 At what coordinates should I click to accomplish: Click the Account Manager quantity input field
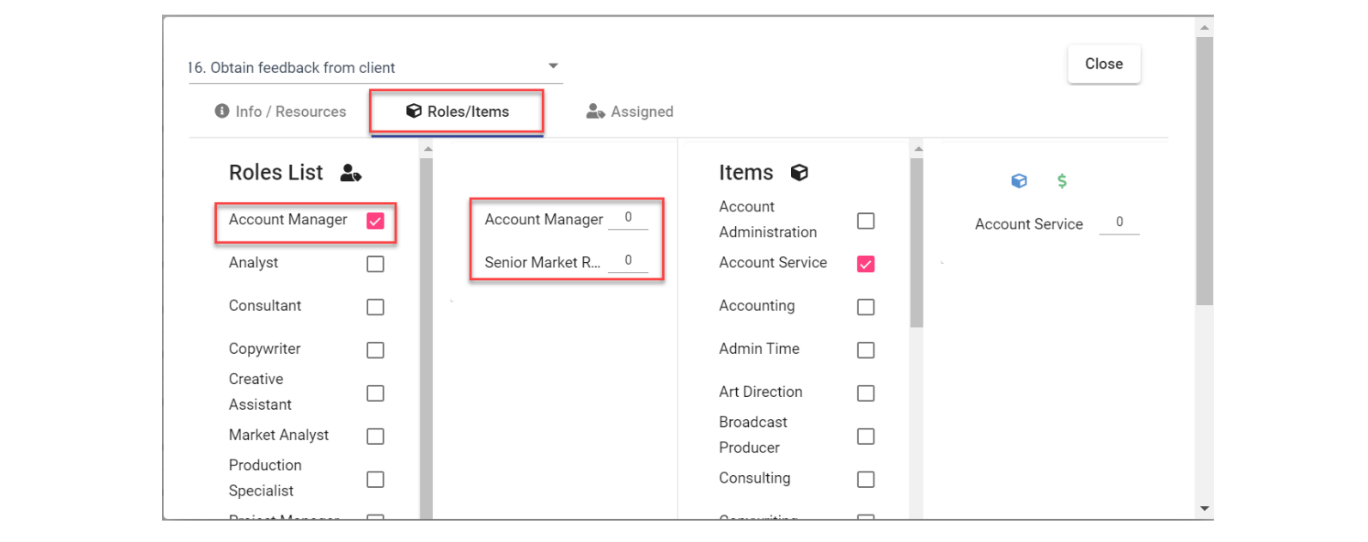628,218
